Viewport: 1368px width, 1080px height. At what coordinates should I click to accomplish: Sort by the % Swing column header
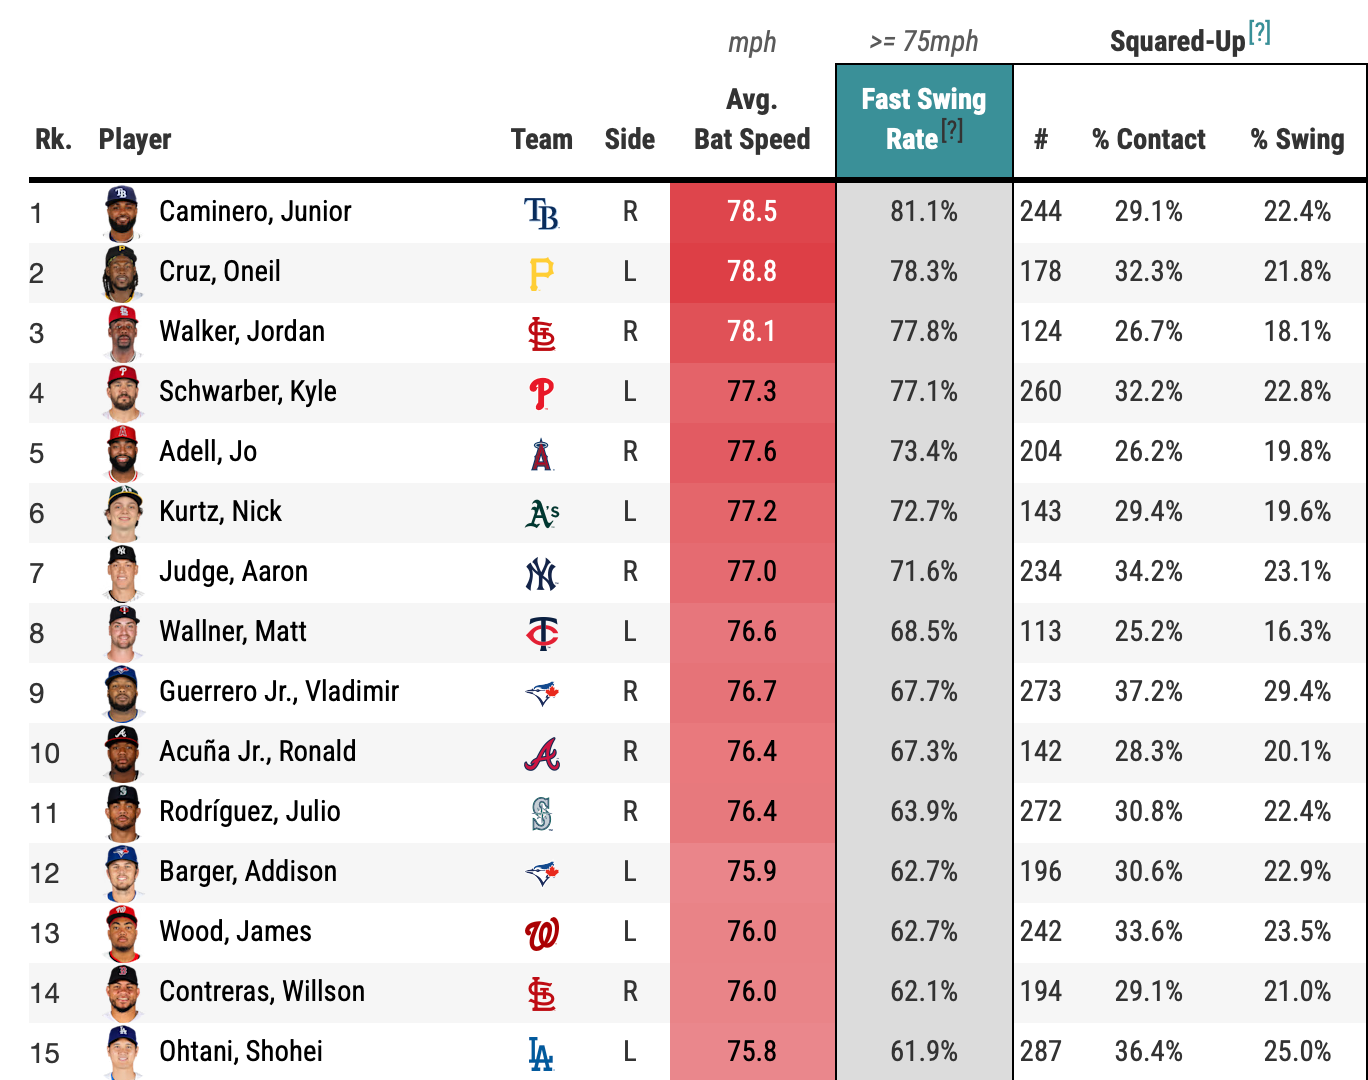click(x=1297, y=140)
